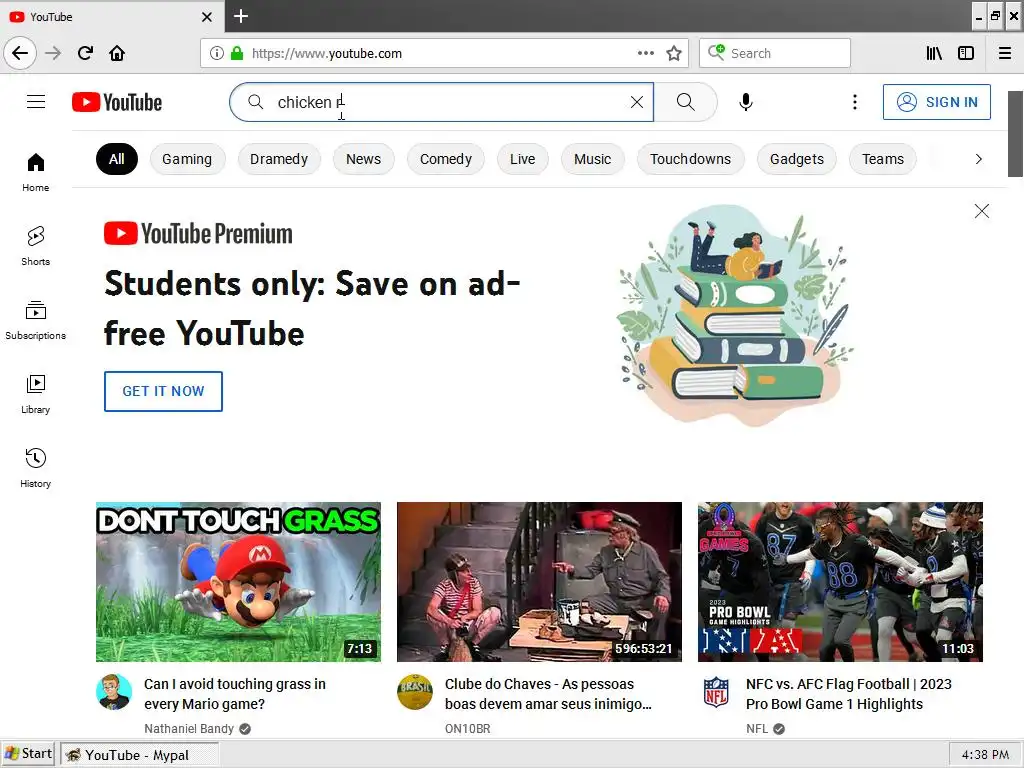Open title 'Can I avoid touching grass' video

click(235, 694)
